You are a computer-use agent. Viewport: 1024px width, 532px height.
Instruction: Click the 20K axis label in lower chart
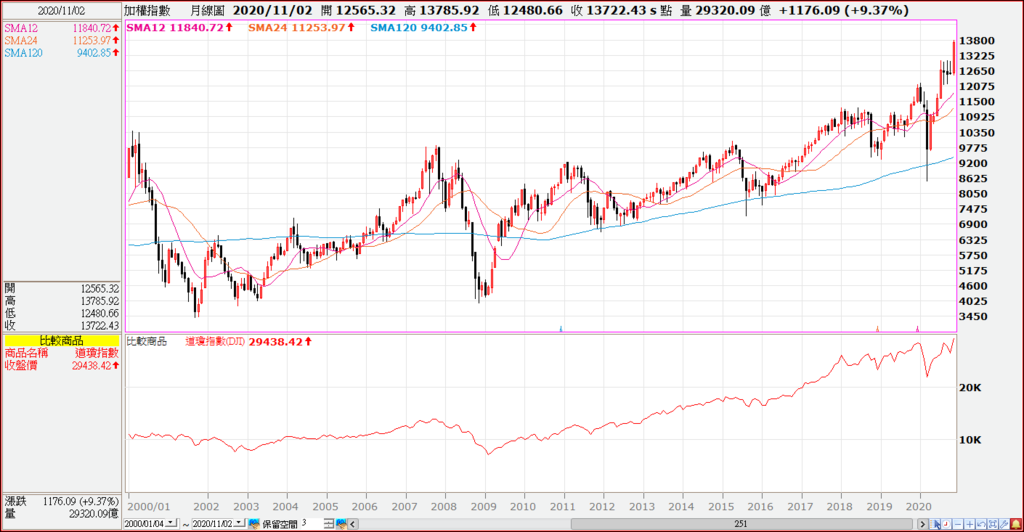(x=970, y=388)
